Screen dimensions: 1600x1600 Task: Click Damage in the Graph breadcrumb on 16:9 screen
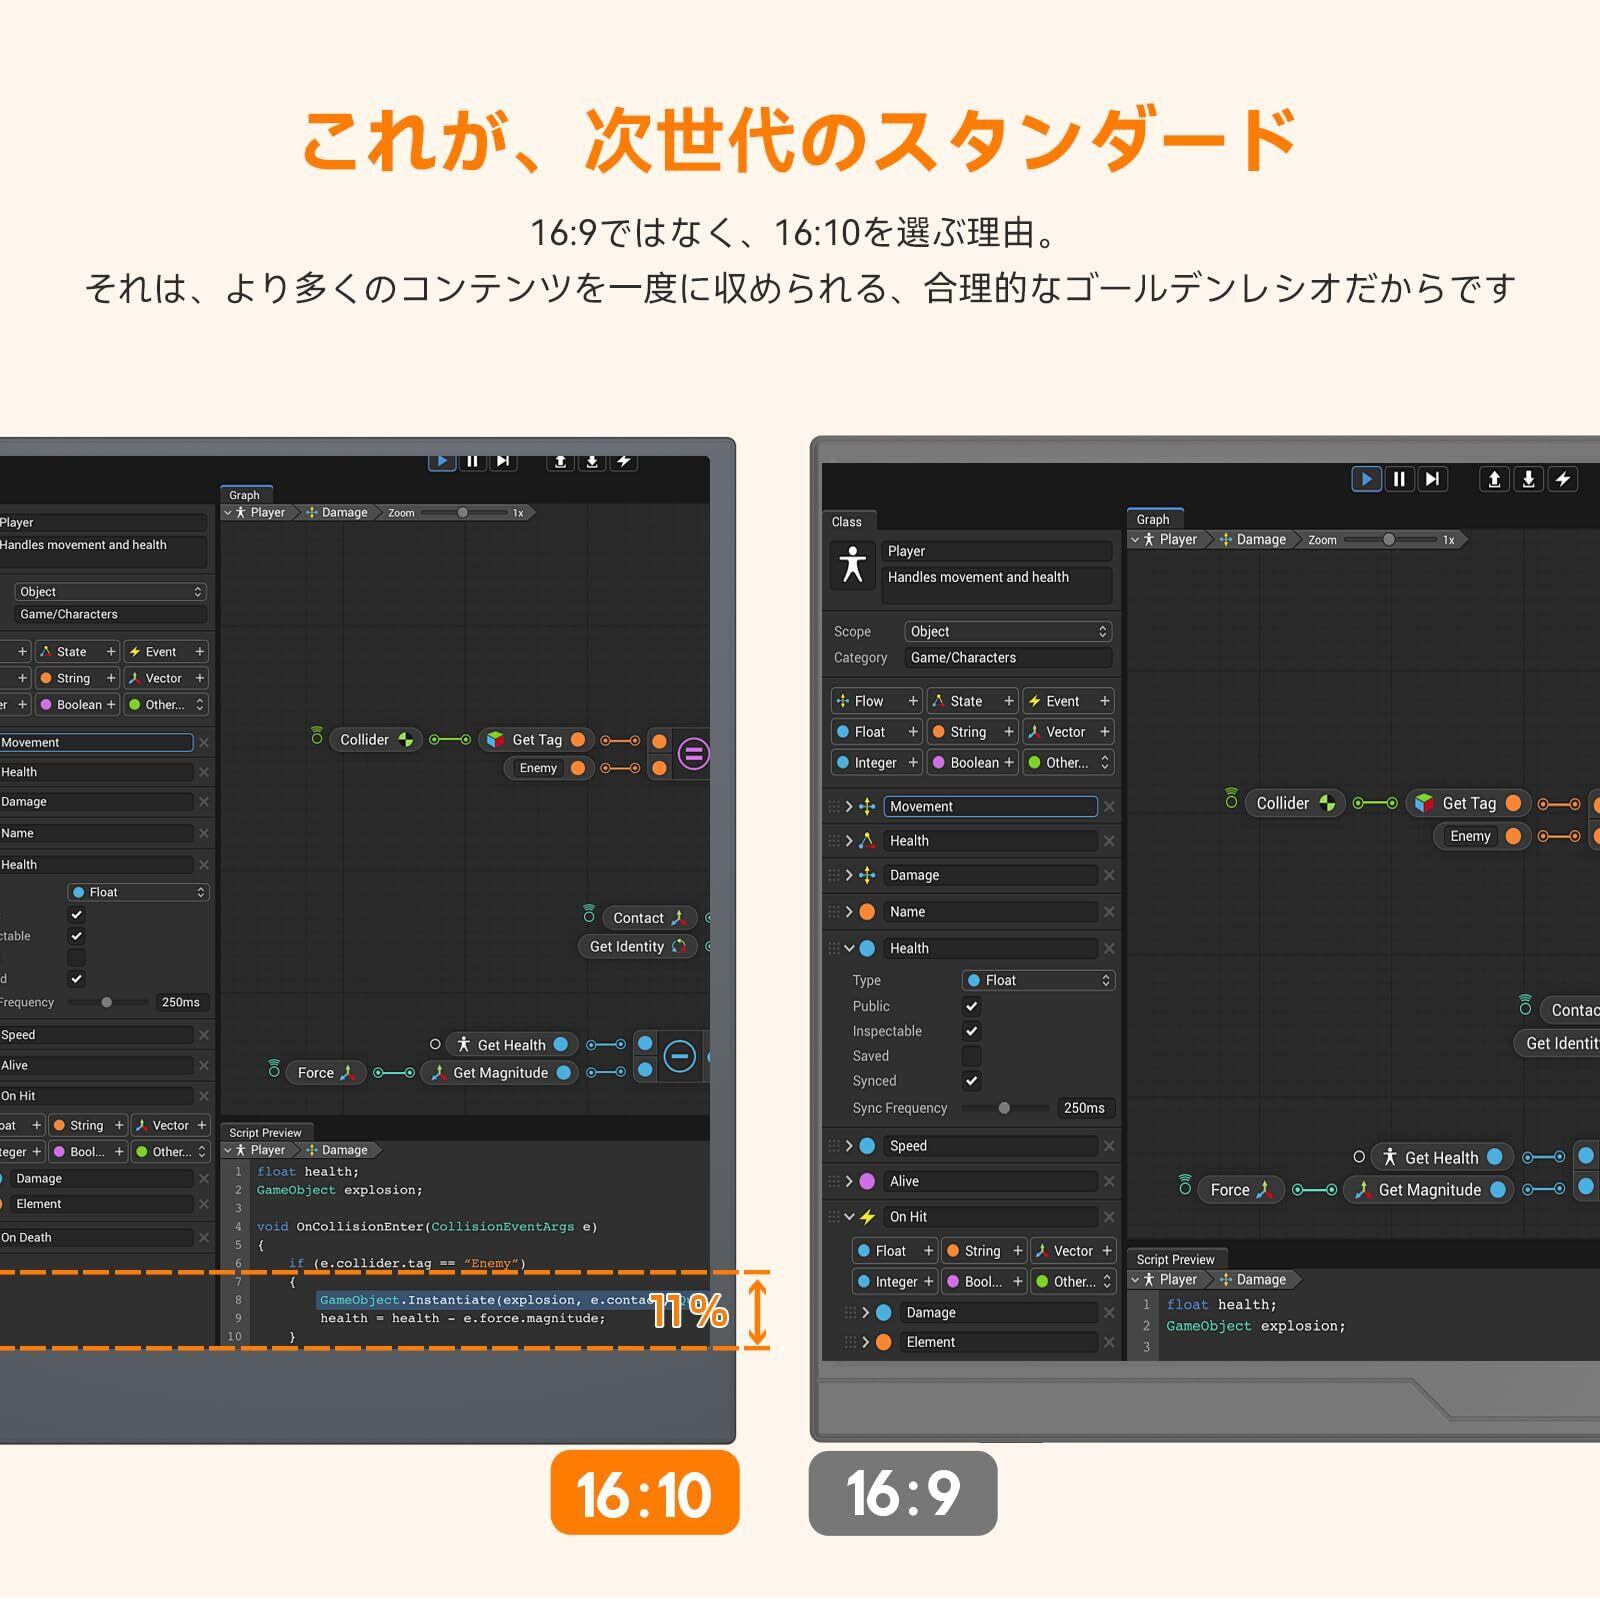[x=1252, y=540]
